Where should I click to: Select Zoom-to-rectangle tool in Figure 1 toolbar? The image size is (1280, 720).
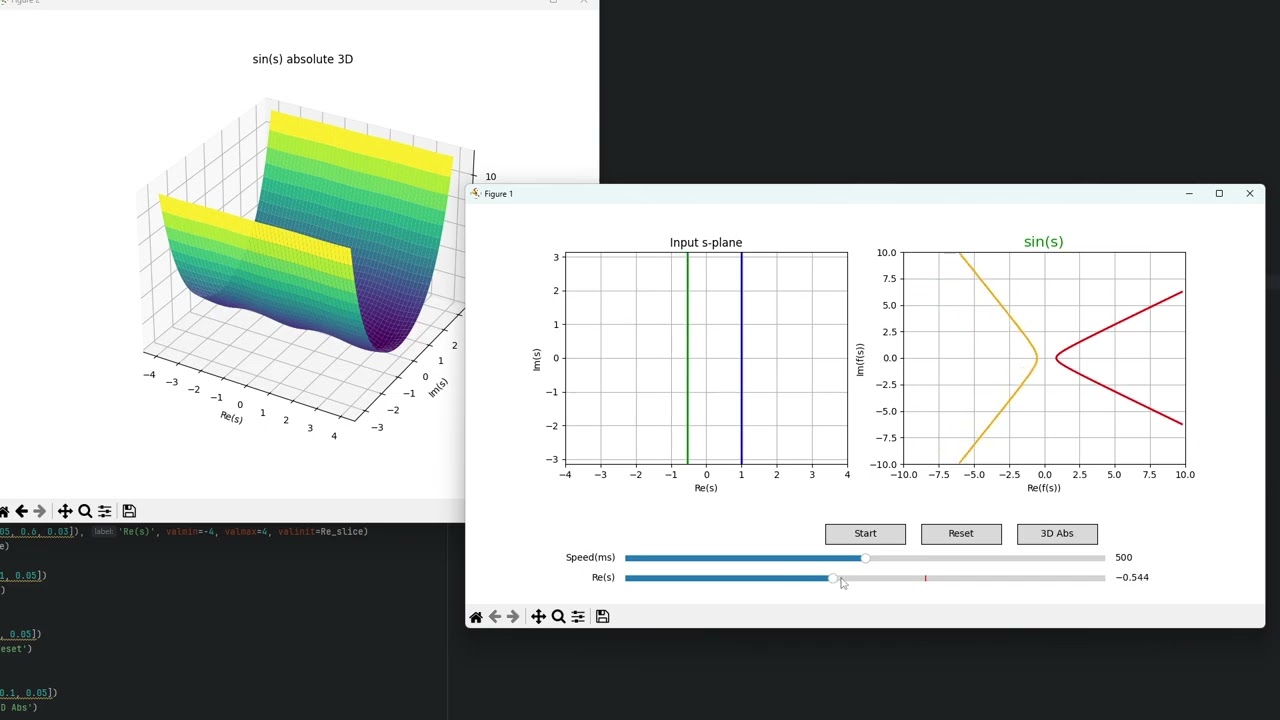click(x=558, y=617)
